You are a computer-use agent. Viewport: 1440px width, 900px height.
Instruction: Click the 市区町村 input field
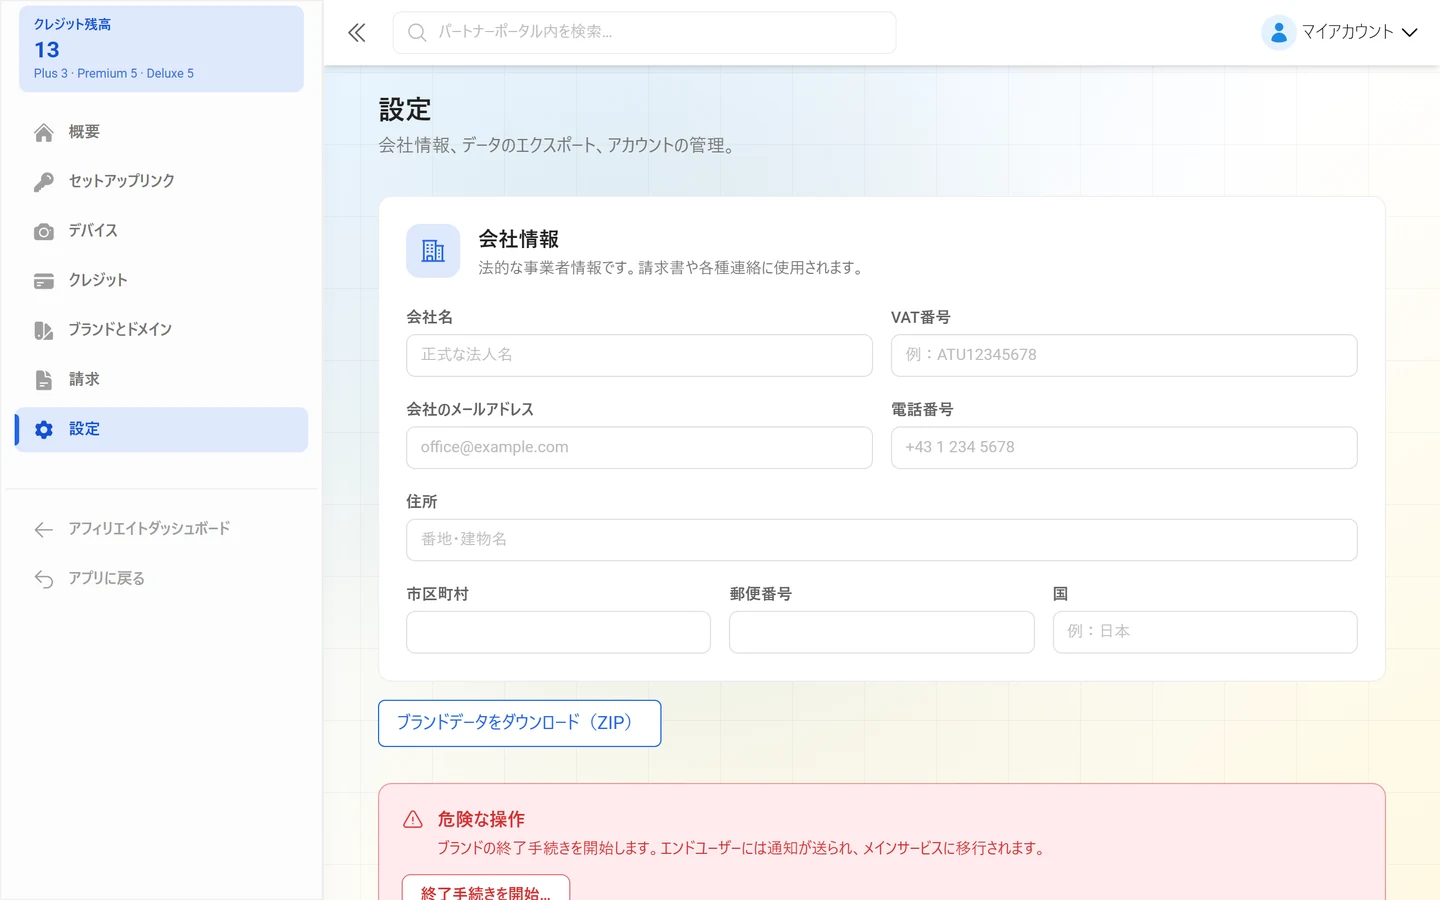(558, 632)
